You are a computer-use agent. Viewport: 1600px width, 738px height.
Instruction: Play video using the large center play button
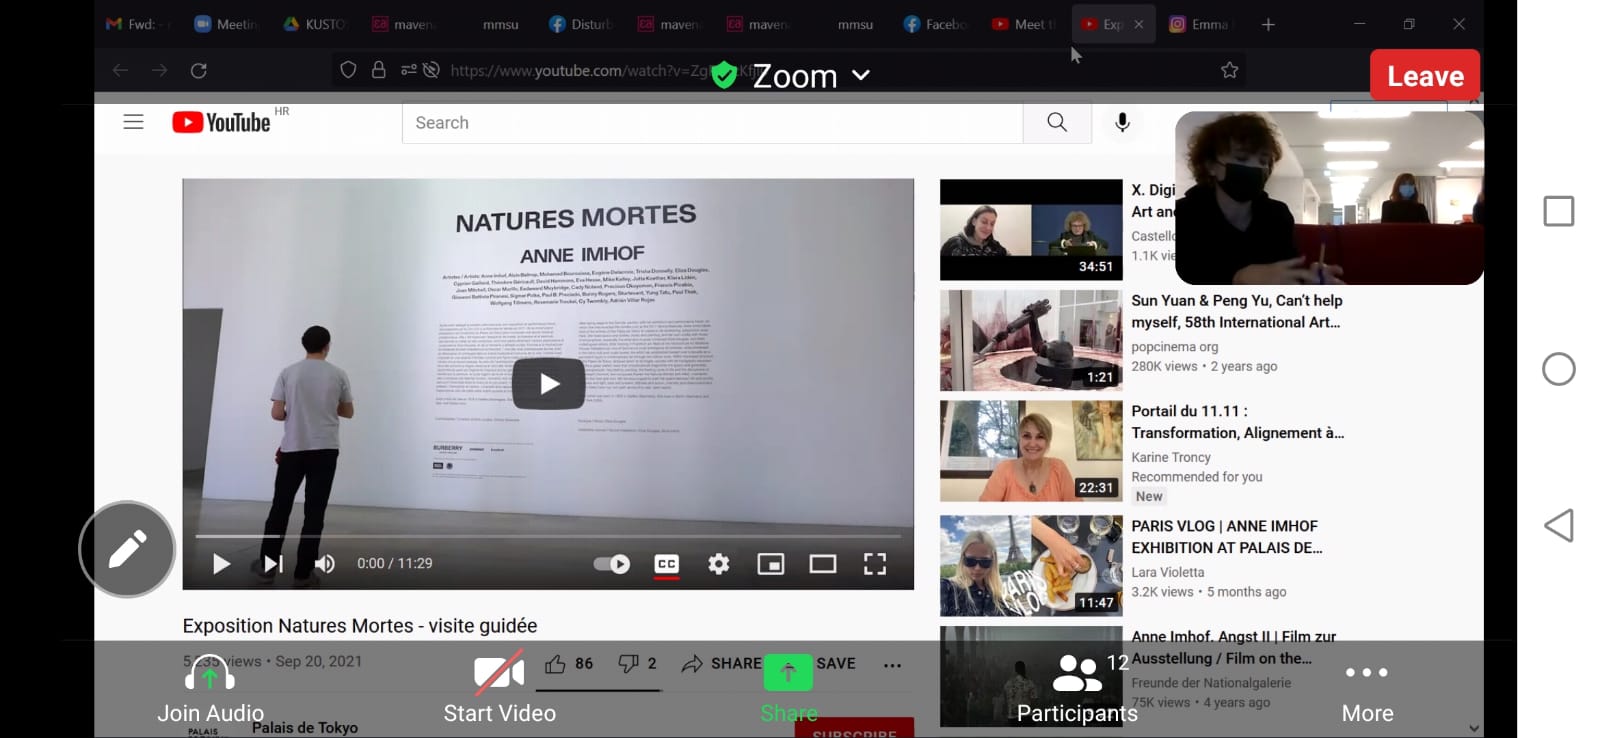pyautogui.click(x=549, y=383)
